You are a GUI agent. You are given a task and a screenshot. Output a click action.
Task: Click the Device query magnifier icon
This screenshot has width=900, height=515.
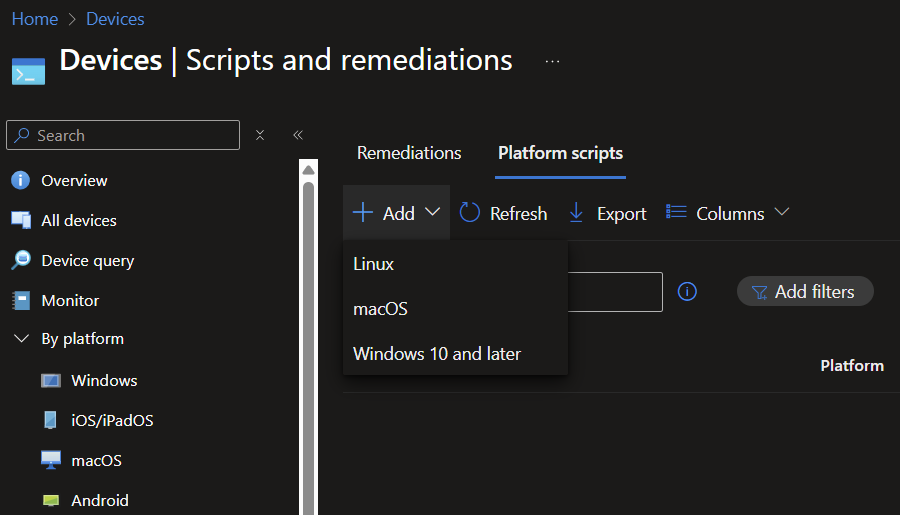(x=21, y=261)
